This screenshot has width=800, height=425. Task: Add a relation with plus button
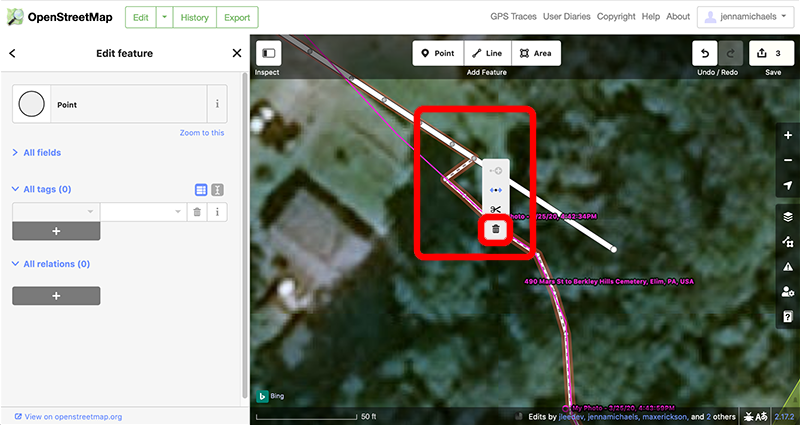tap(56, 296)
